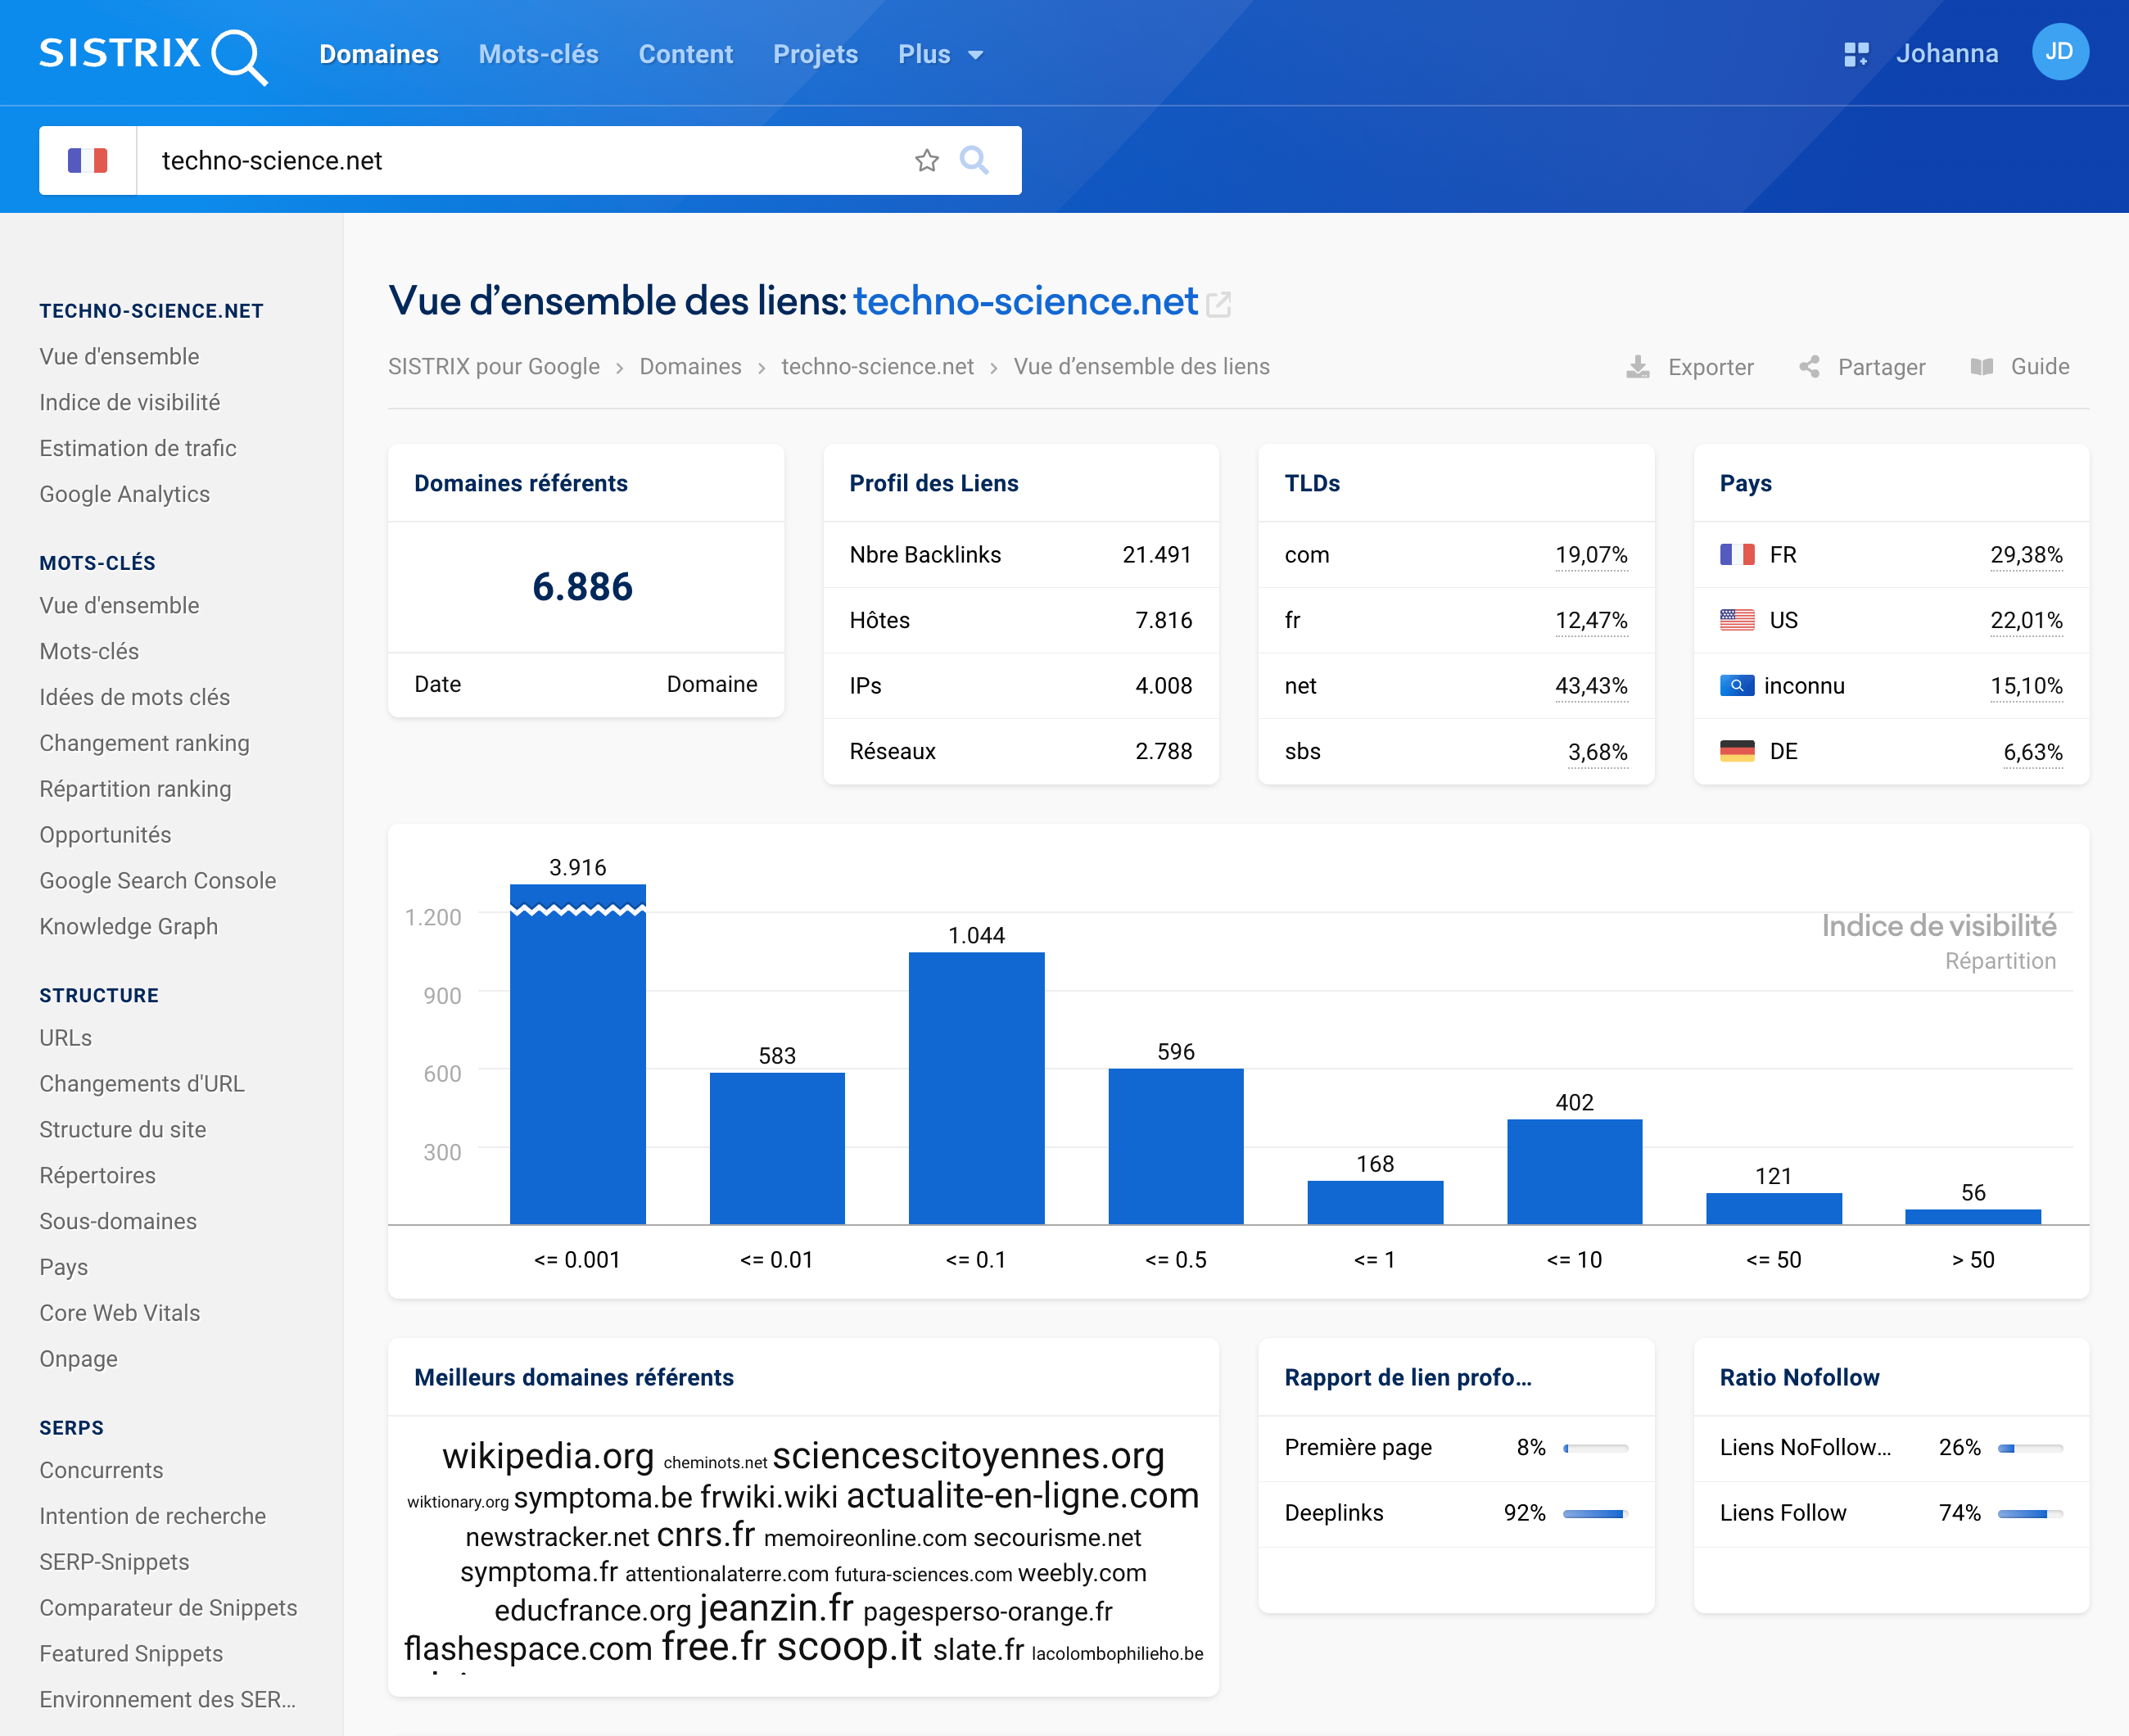Open Concurrents in sidebar
The width and height of the screenshot is (2129, 1736).
101,1470
